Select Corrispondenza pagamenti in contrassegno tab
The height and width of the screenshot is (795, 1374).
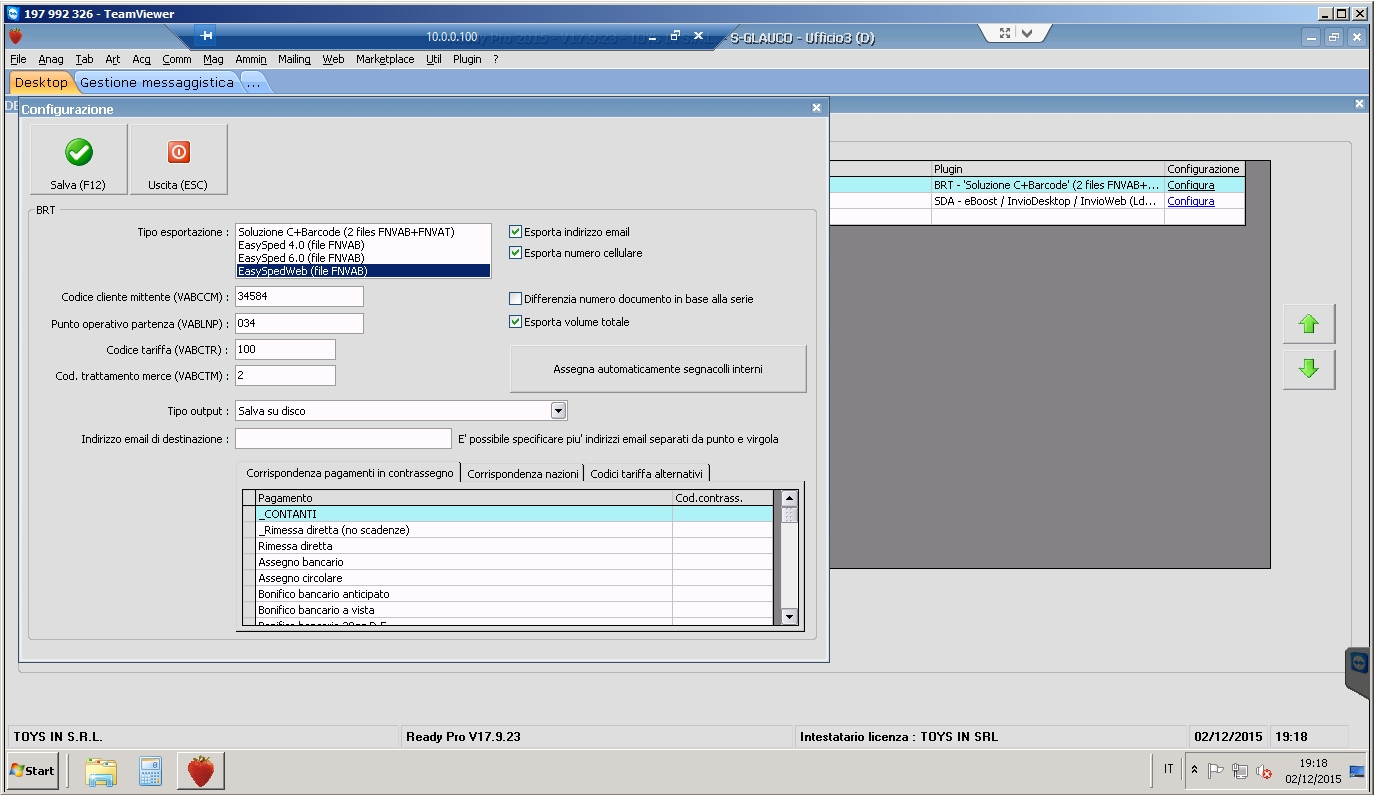[349, 472]
